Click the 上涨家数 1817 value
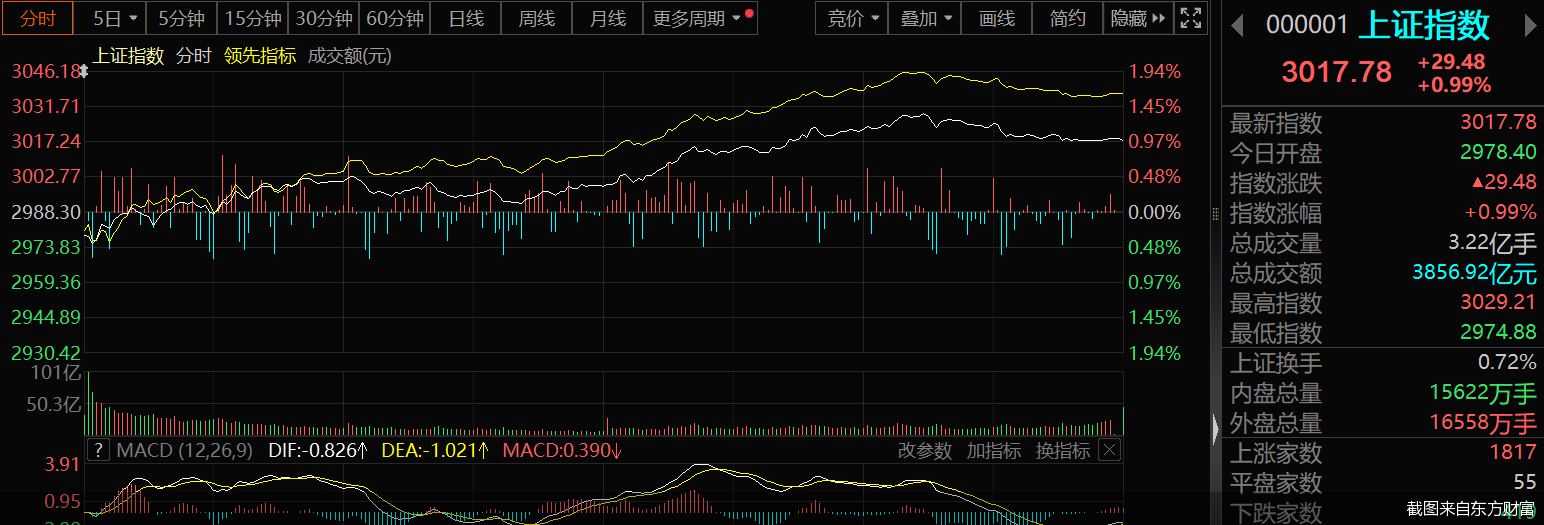The image size is (1544, 525). pos(1513,453)
